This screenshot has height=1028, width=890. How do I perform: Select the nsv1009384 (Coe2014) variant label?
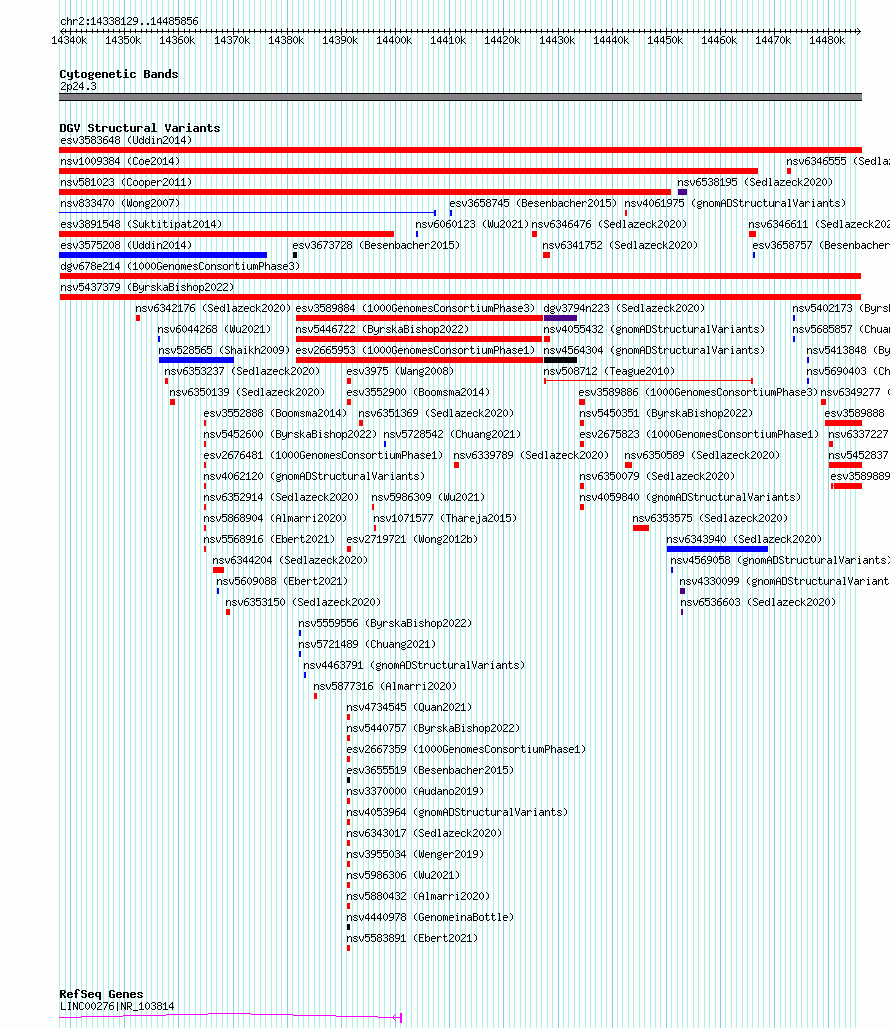tap(120, 161)
